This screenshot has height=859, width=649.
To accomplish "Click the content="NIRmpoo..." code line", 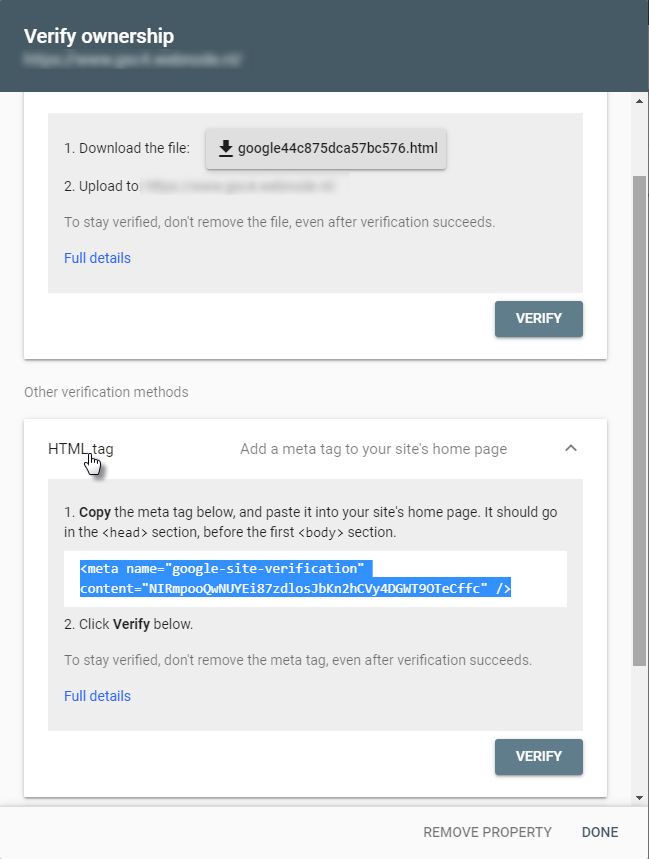I will point(295,590).
